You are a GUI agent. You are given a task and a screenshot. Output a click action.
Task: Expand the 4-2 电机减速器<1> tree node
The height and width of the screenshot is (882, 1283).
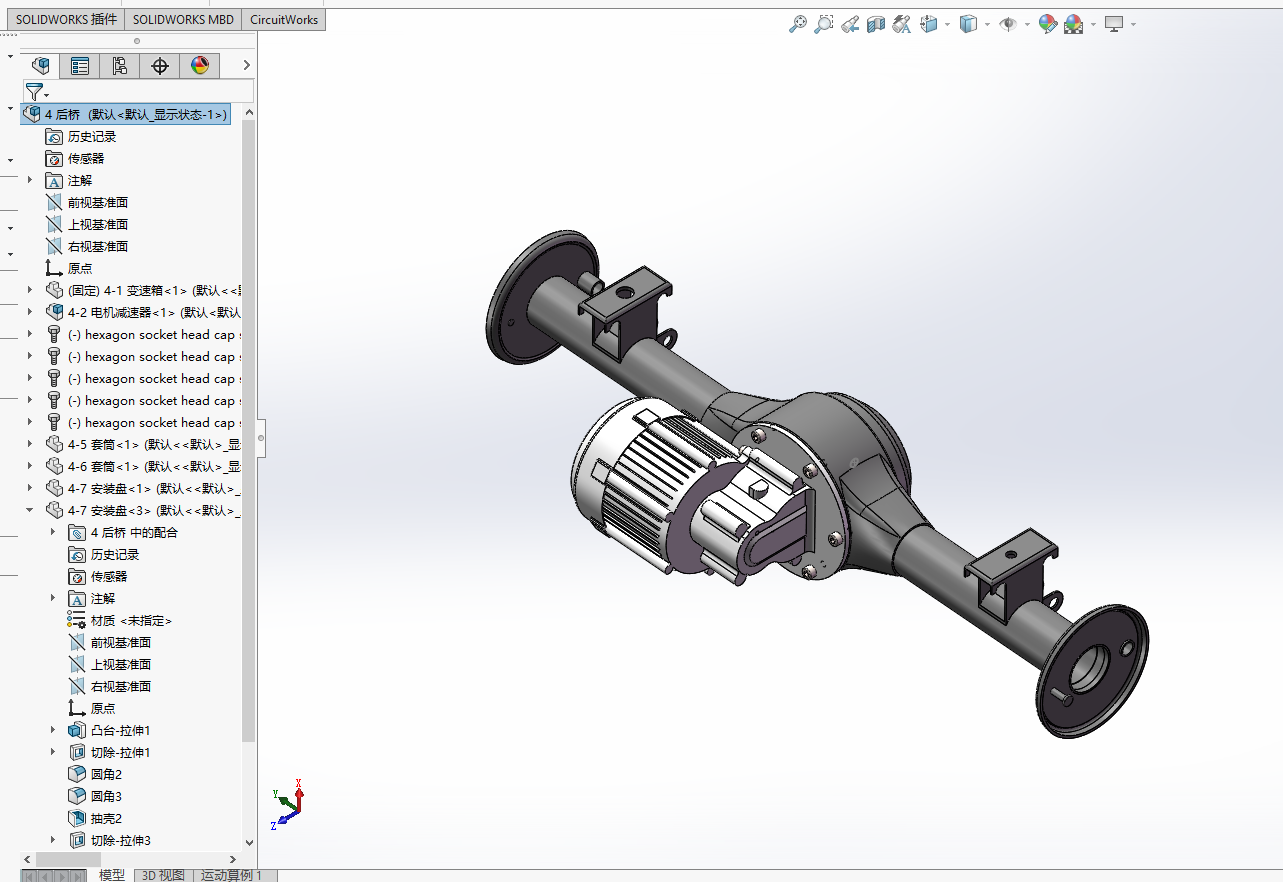click(x=29, y=312)
